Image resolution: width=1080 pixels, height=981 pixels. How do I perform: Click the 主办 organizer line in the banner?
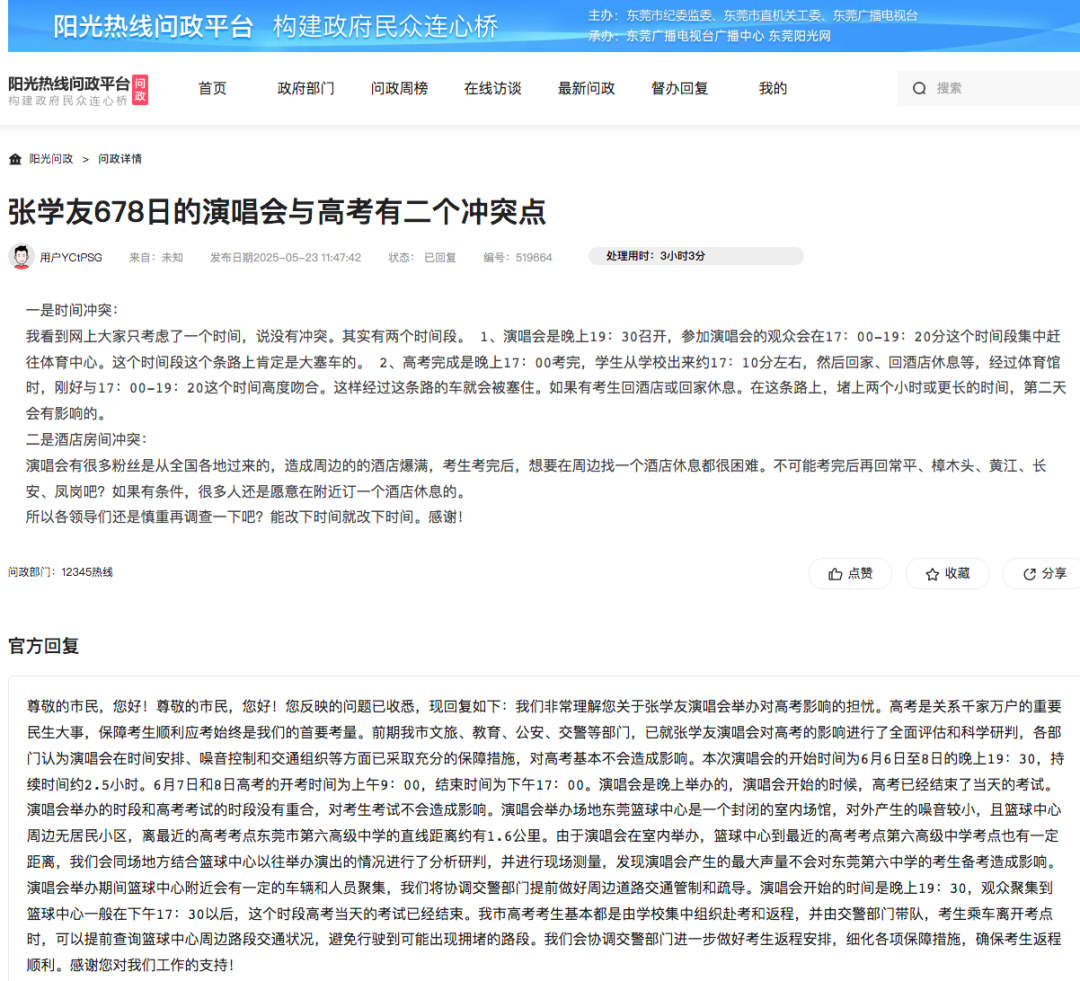click(753, 16)
